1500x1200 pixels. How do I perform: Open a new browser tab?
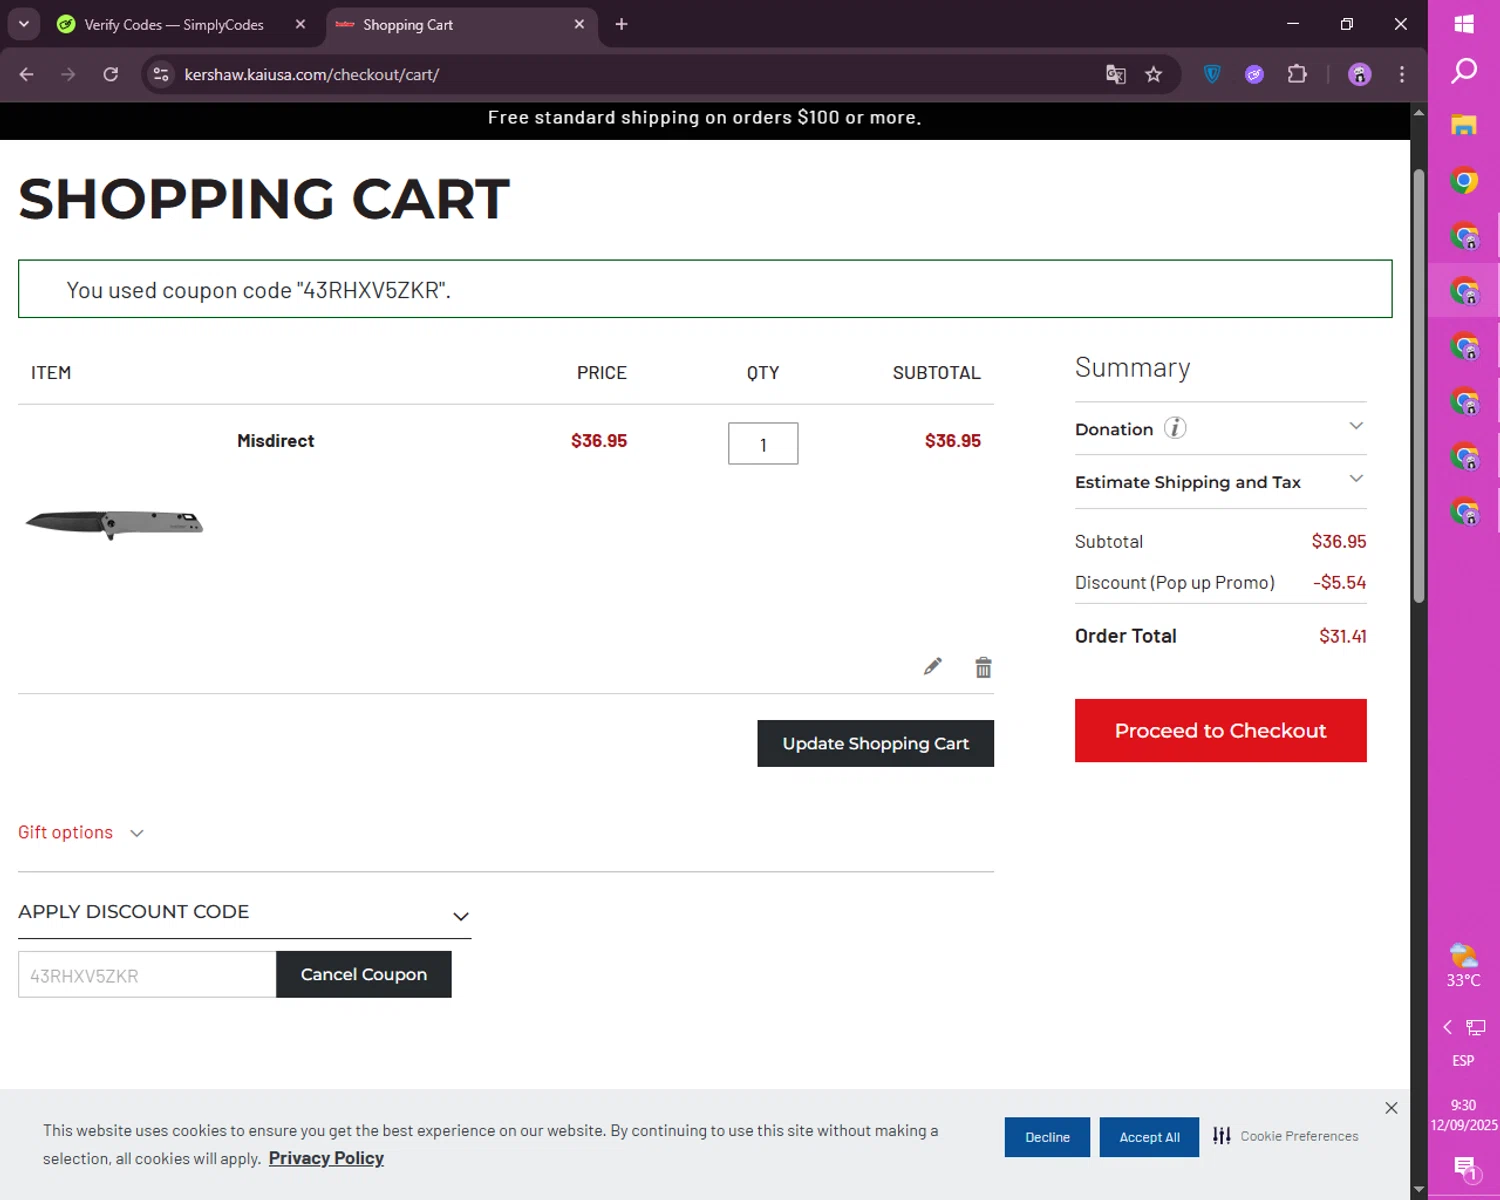pos(621,24)
